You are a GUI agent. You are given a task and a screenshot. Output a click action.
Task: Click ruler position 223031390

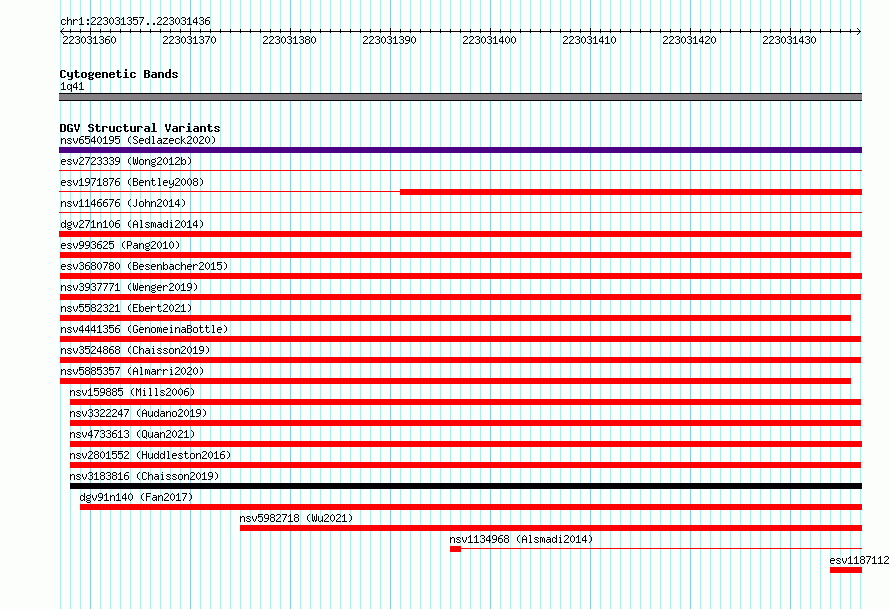pos(389,40)
